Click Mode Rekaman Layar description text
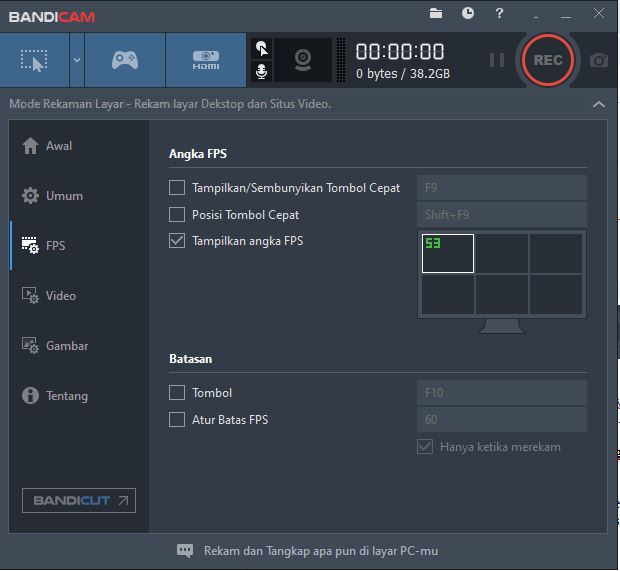The height and width of the screenshot is (571, 620). (x=170, y=104)
